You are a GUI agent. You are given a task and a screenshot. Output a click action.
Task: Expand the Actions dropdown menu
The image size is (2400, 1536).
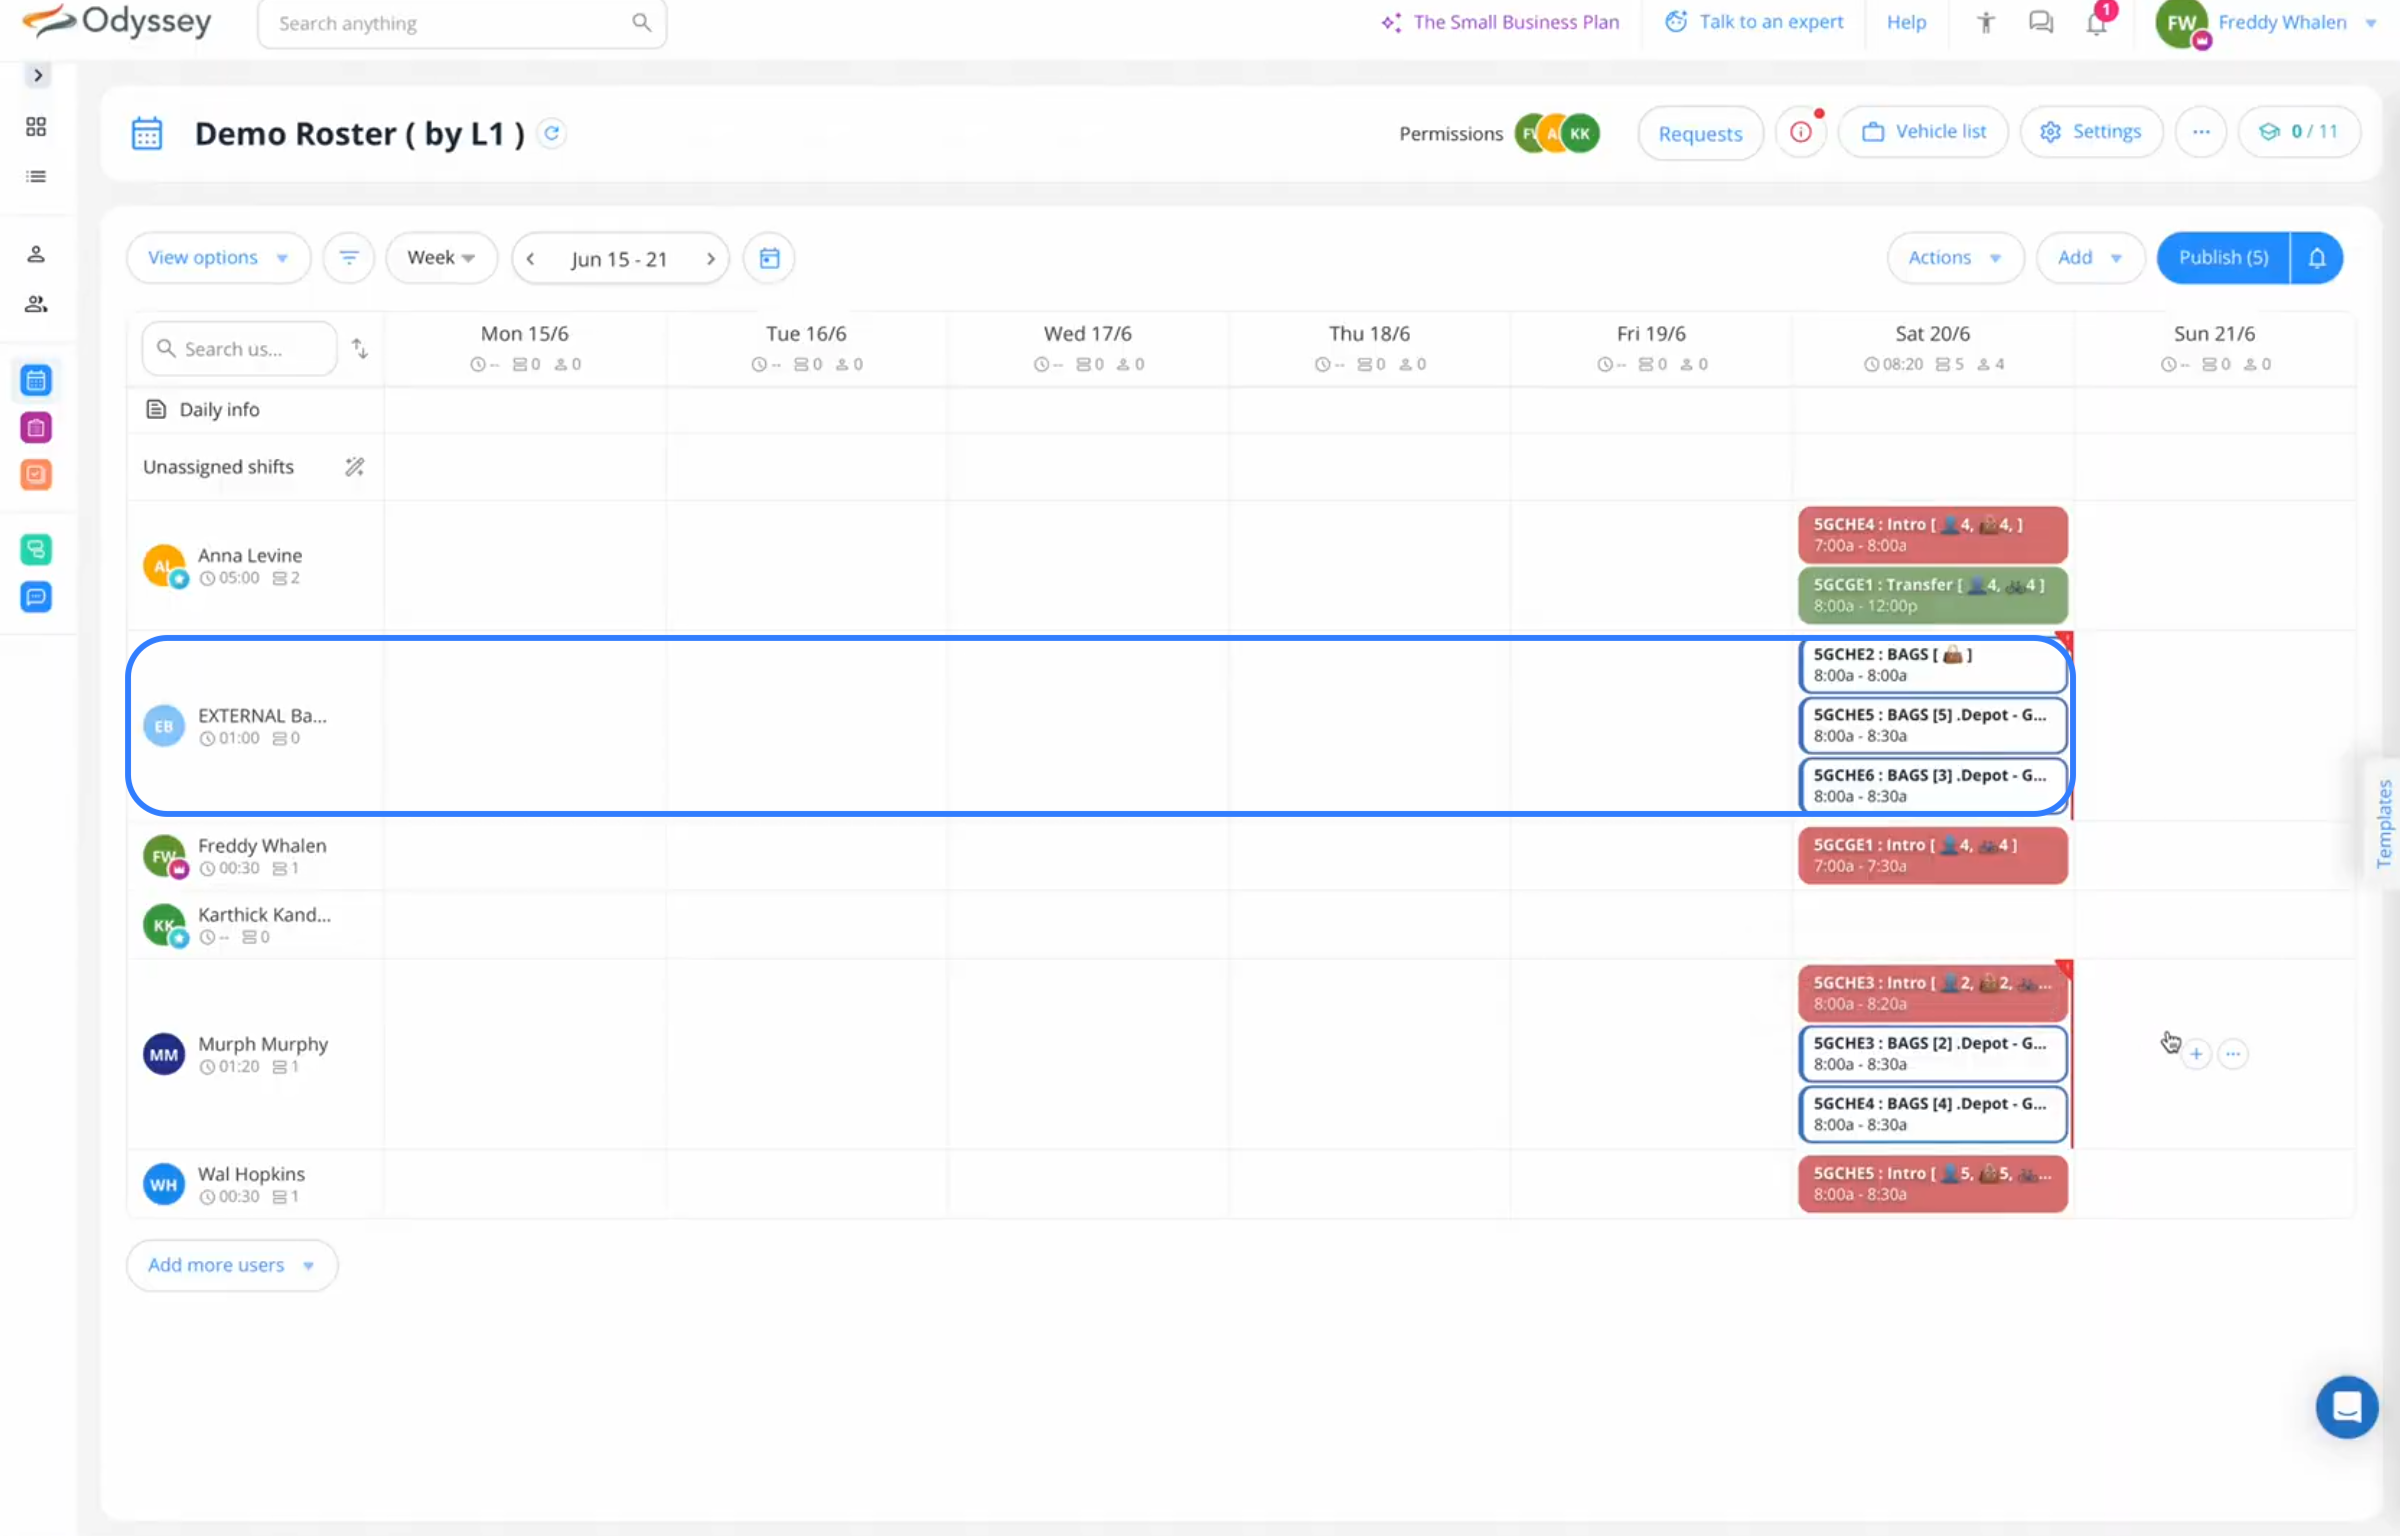click(1954, 258)
